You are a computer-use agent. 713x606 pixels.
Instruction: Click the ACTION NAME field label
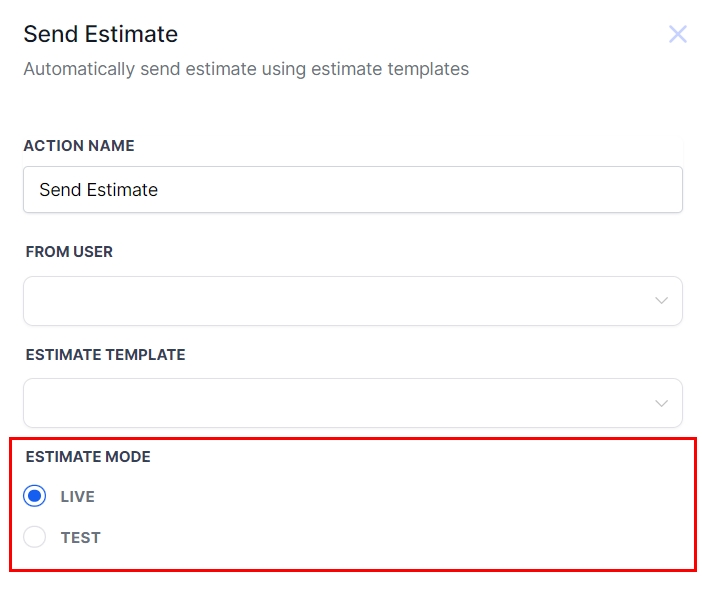point(79,146)
